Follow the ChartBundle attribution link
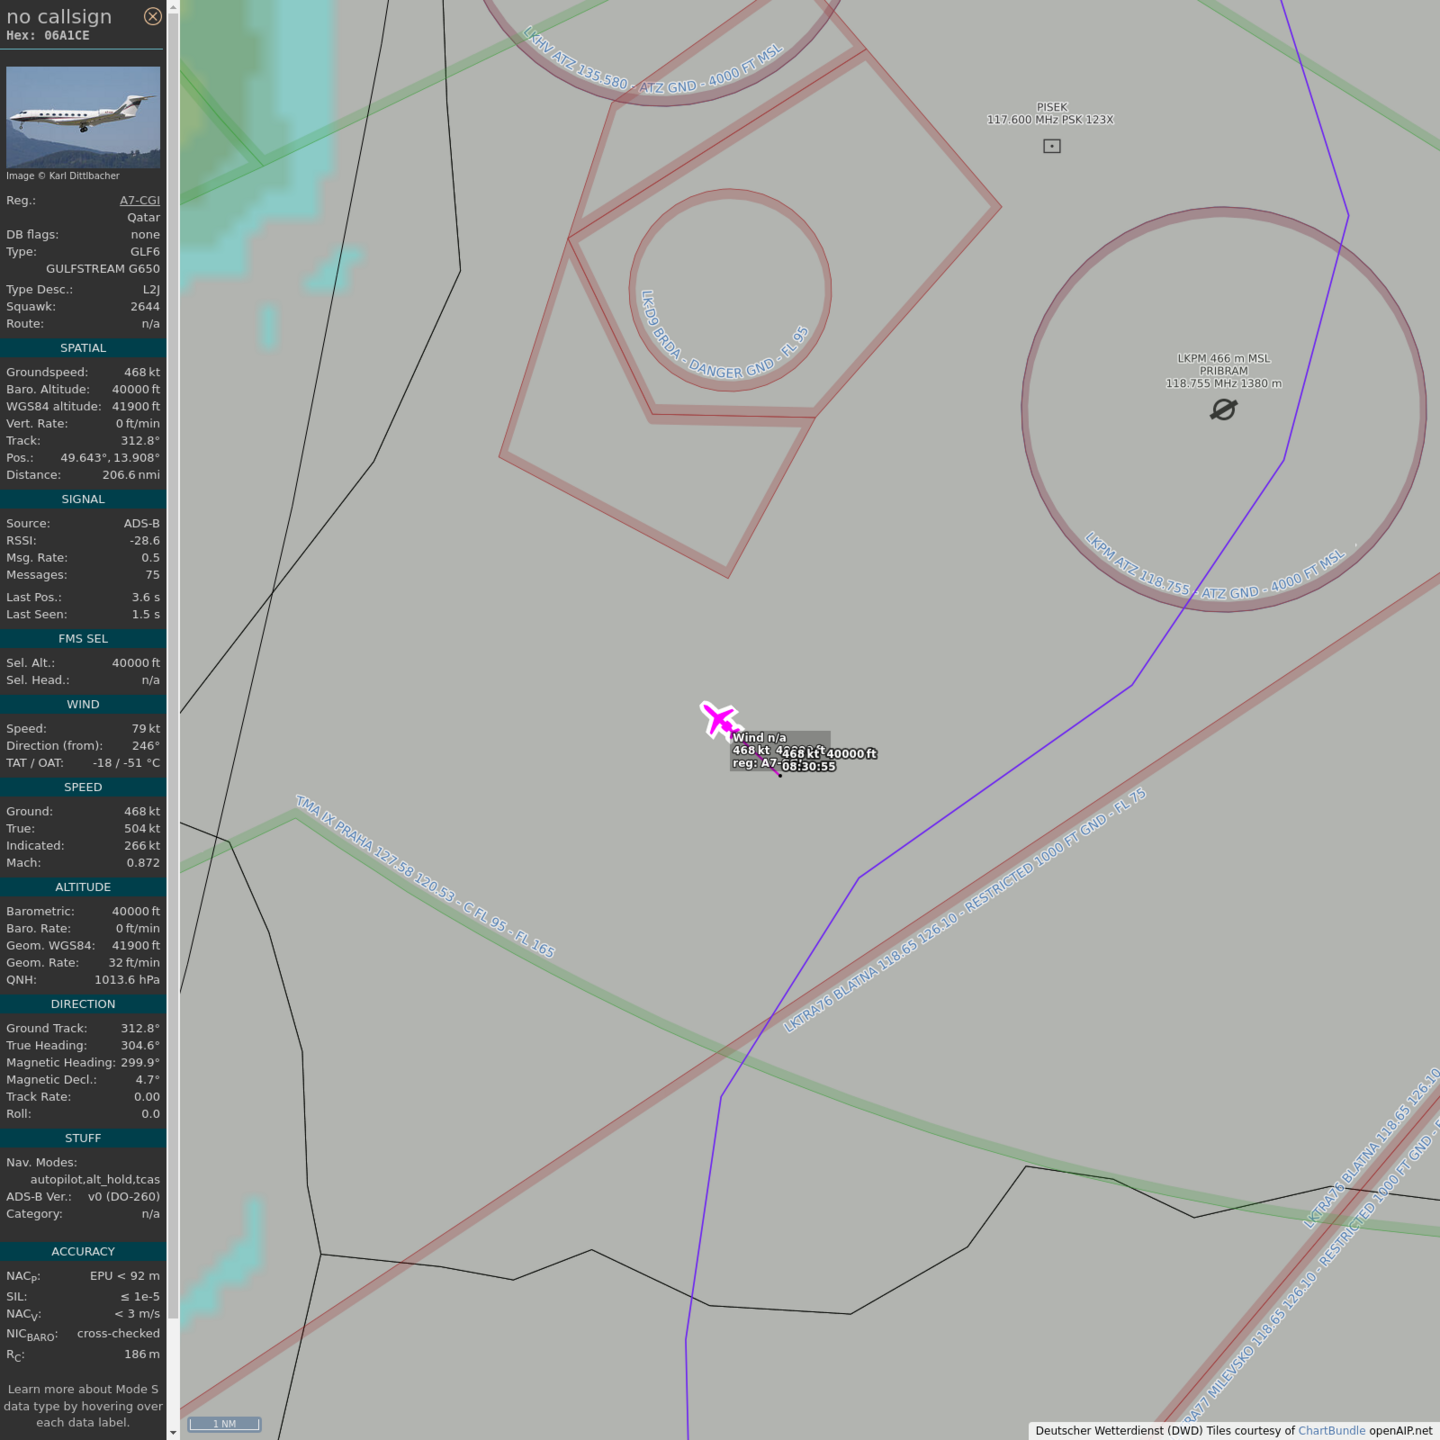The width and height of the screenshot is (1440, 1440). 1331,1430
